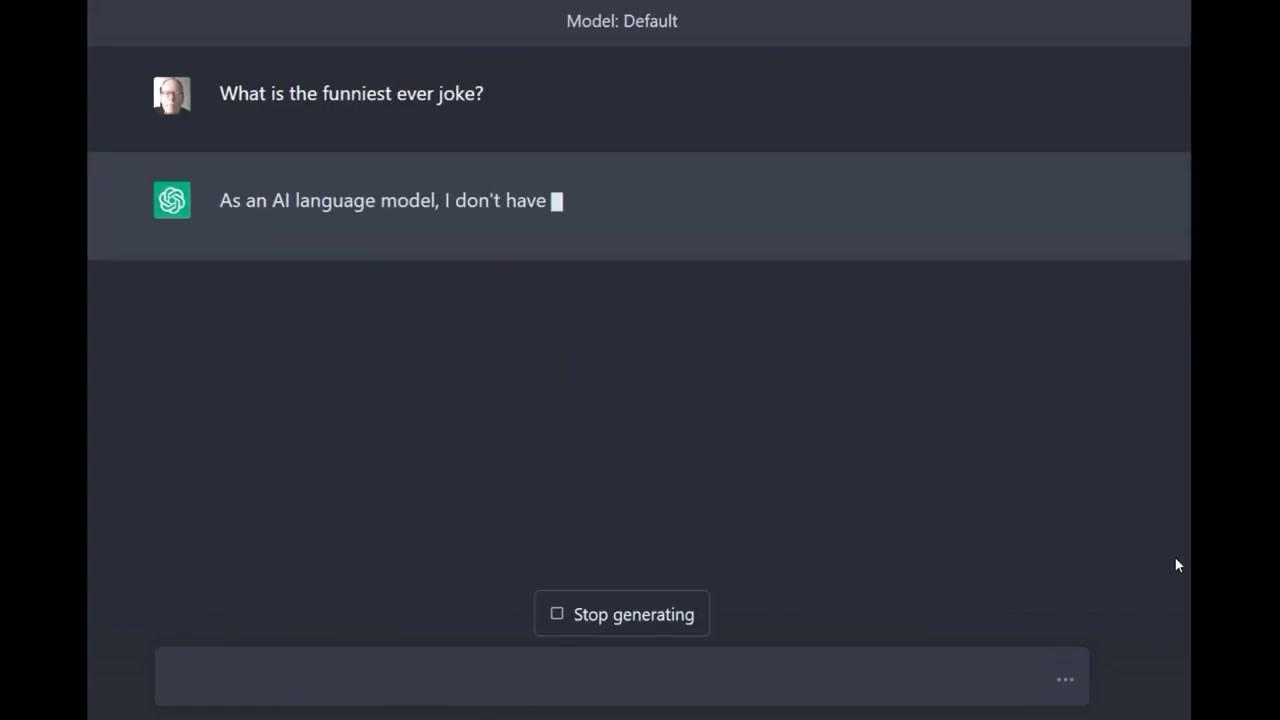Focus the empty message input field

tap(600, 678)
